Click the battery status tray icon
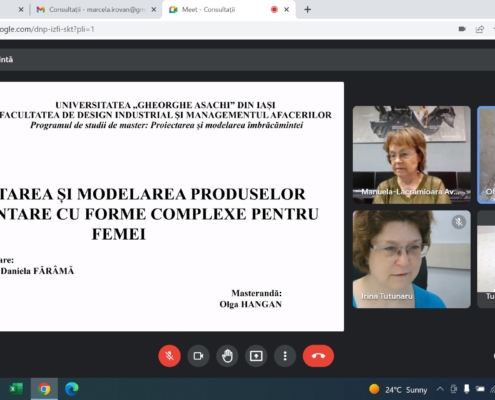This screenshot has height=400, width=495. click(480, 389)
